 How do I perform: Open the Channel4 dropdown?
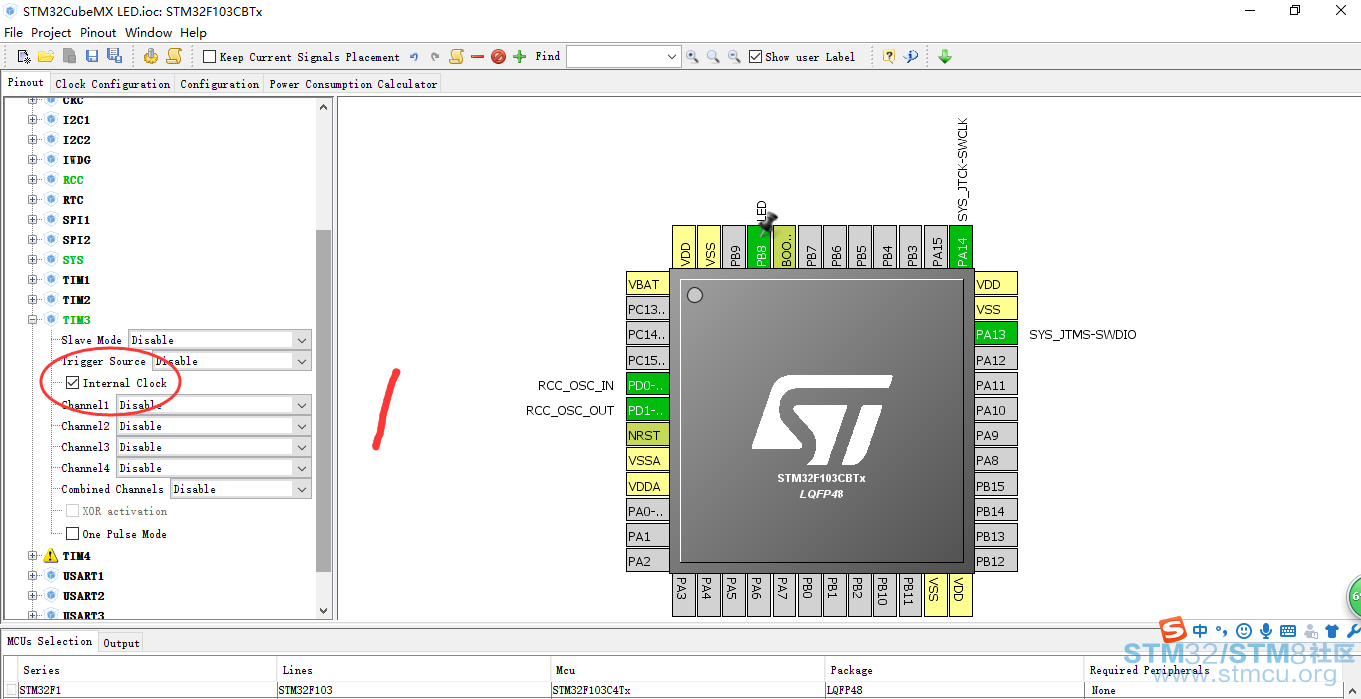point(302,468)
